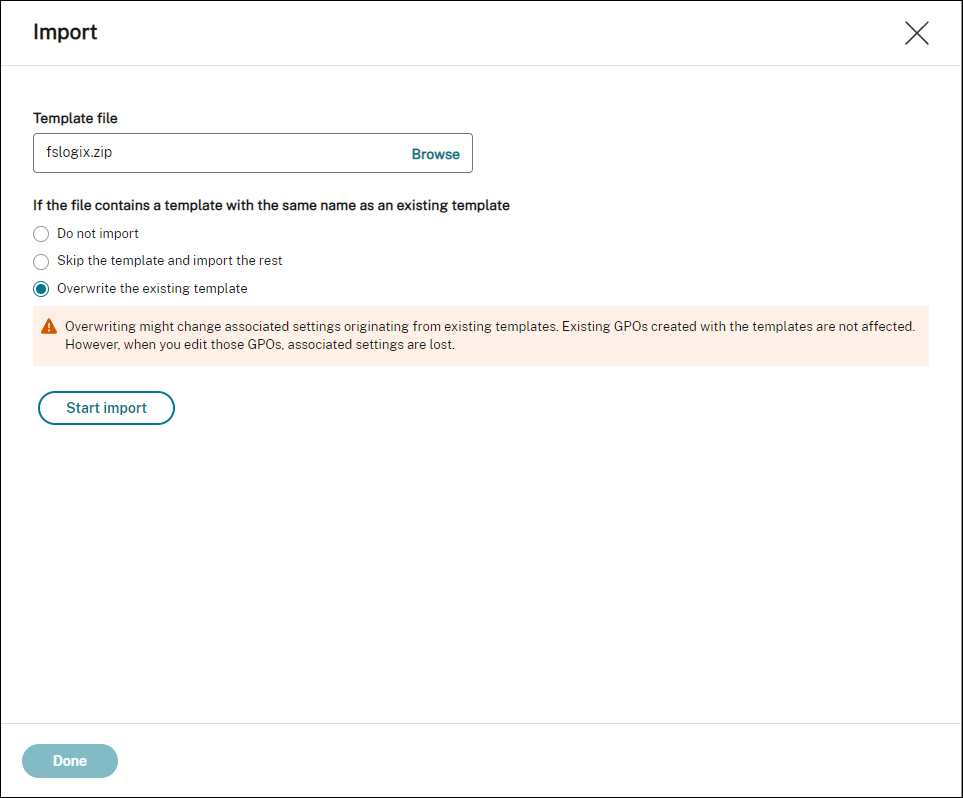Close the Import dialog with the X
Image resolution: width=963 pixels, height=798 pixels.
[x=916, y=33]
